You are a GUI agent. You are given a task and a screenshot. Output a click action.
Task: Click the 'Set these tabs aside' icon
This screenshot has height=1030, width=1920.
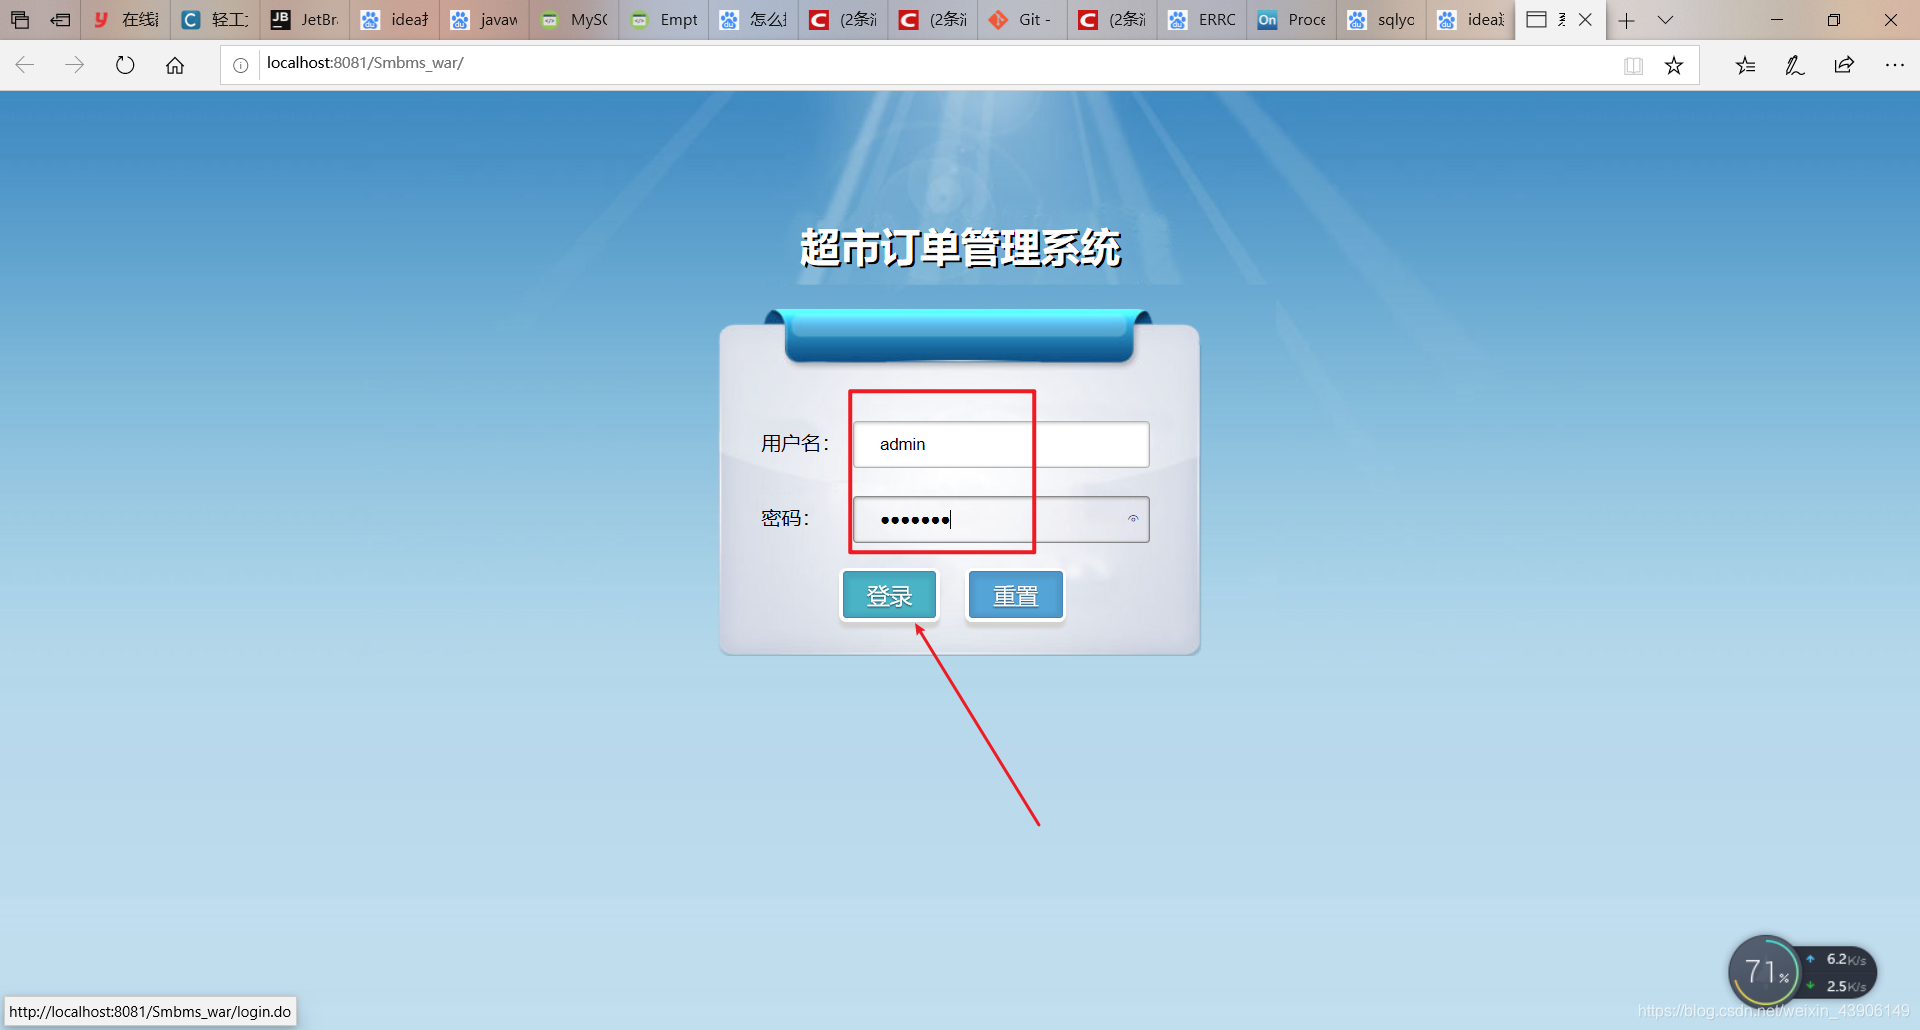20,20
